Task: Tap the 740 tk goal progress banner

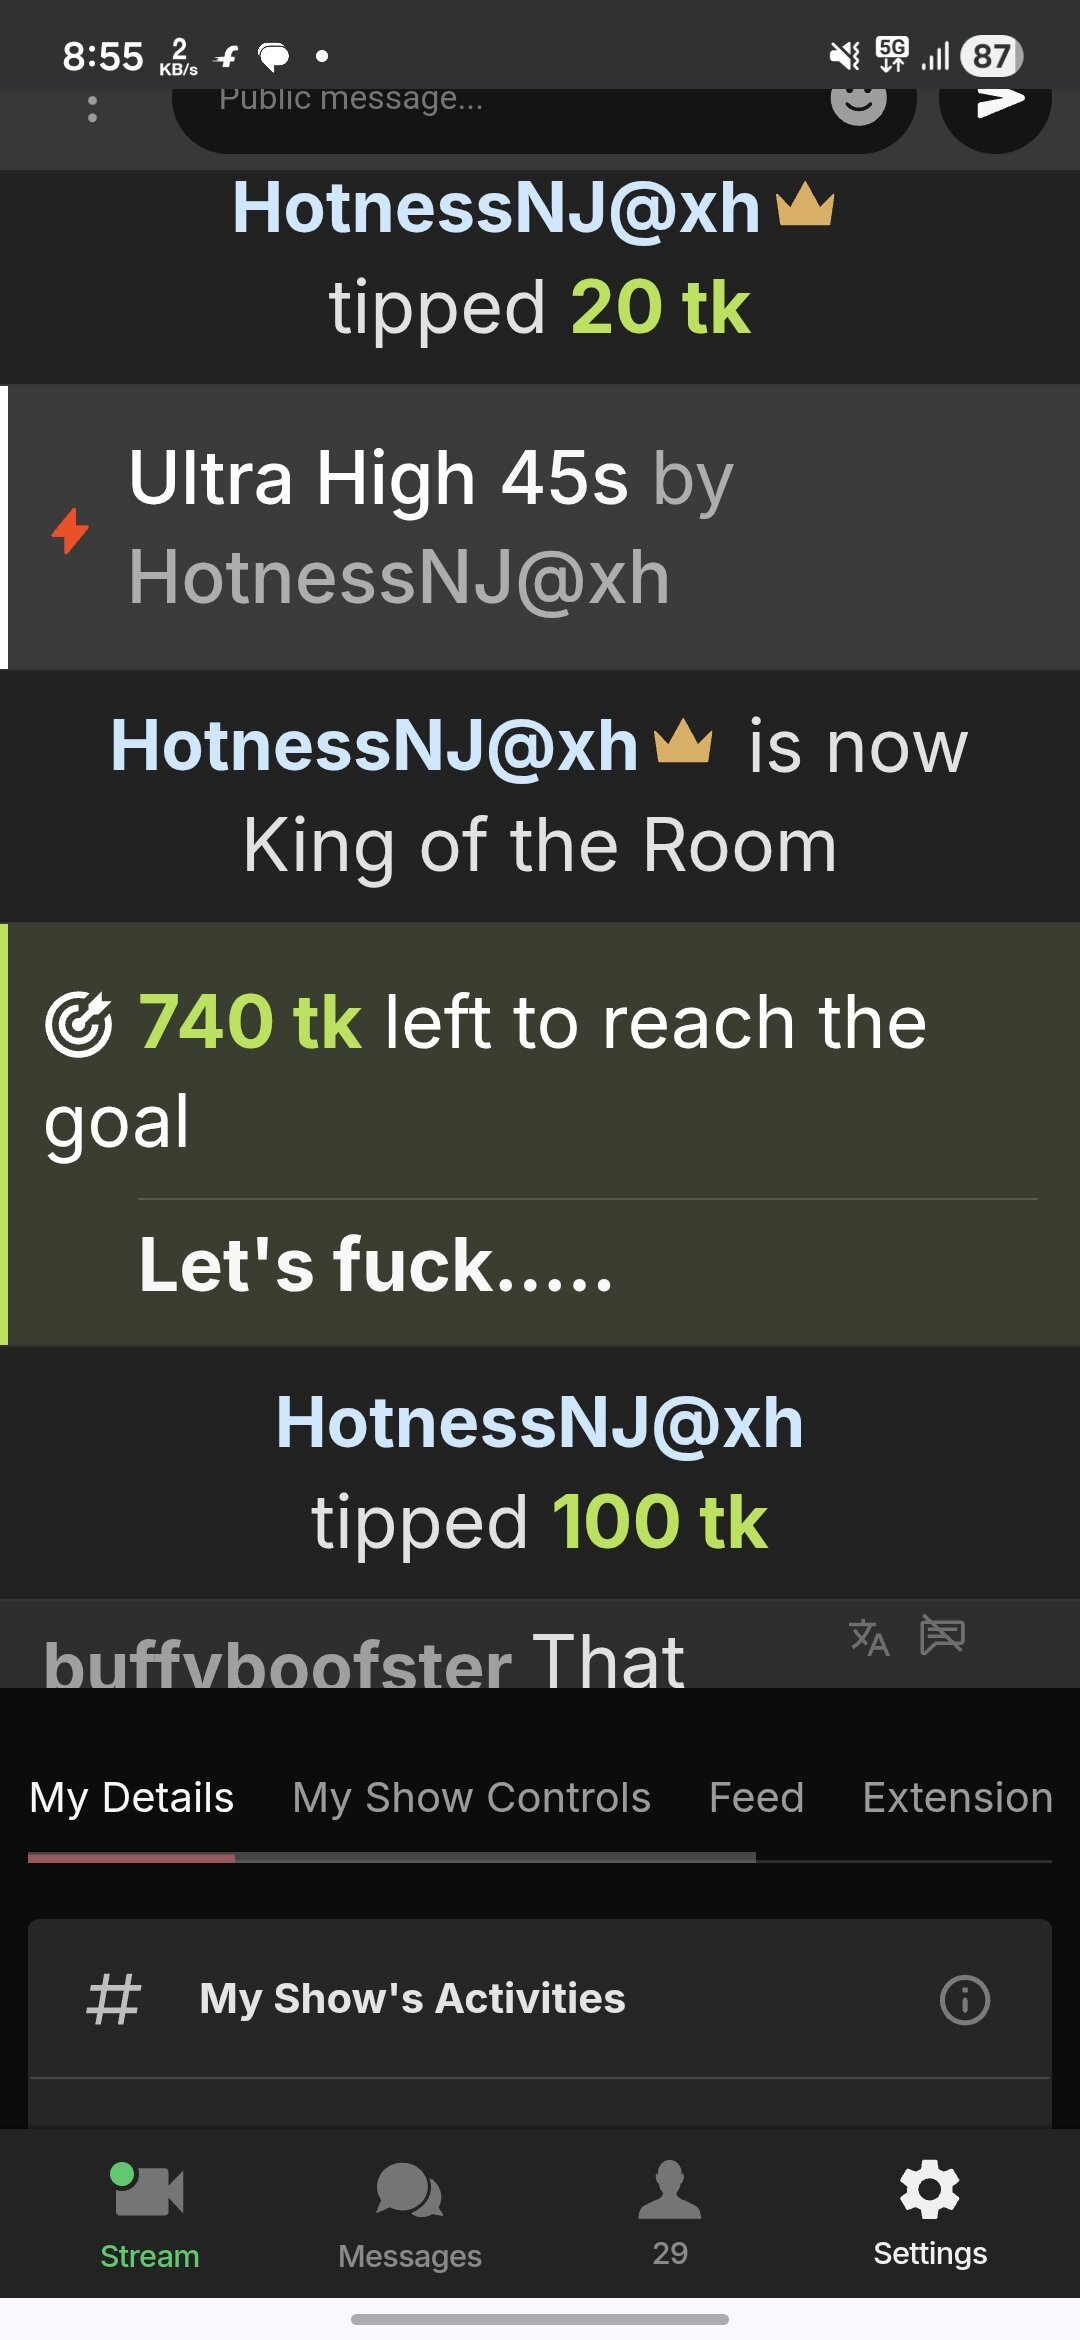Action: click(540, 1134)
